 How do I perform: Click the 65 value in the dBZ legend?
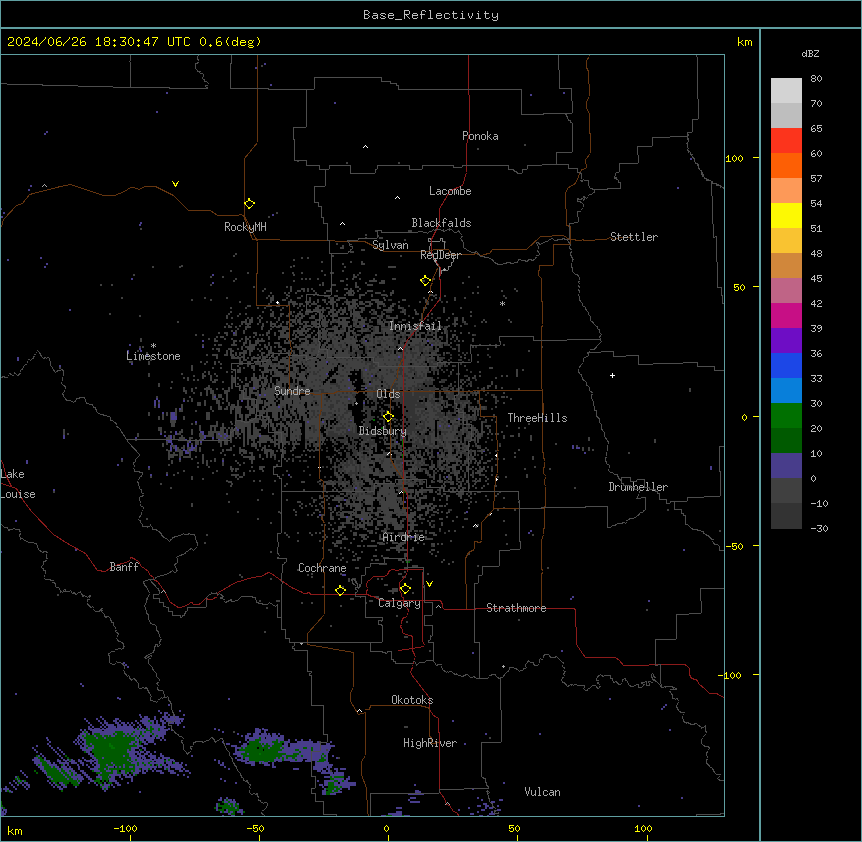pyautogui.click(x=816, y=129)
